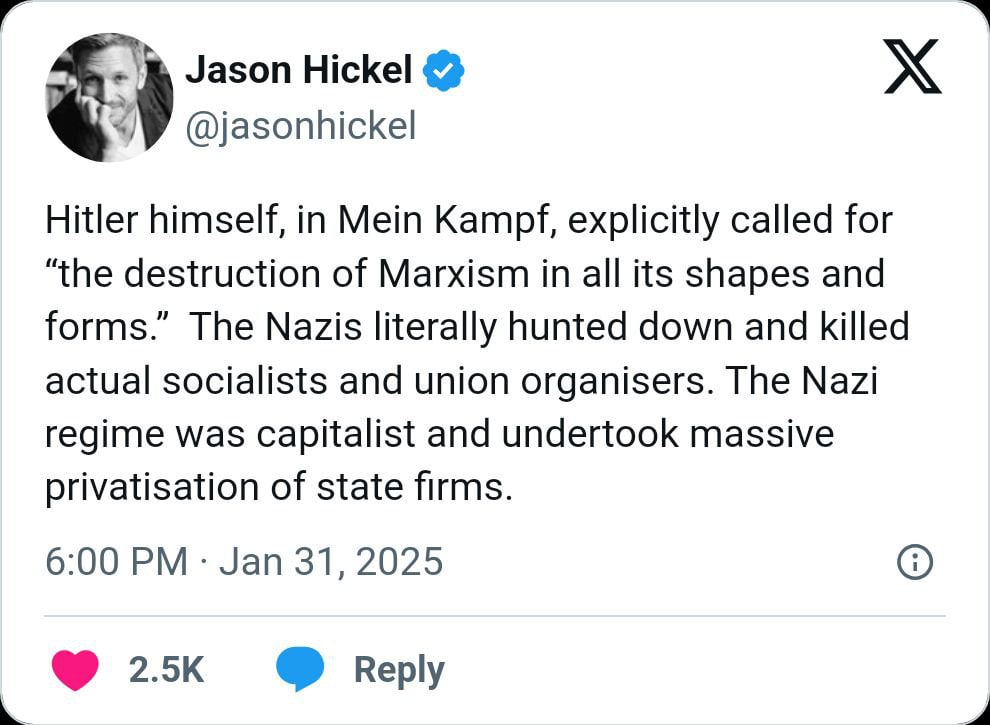The image size is (990, 725).
Task: Click the blue reply speech bubble icon
Action: pyautogui.click(x=299, y=669)
